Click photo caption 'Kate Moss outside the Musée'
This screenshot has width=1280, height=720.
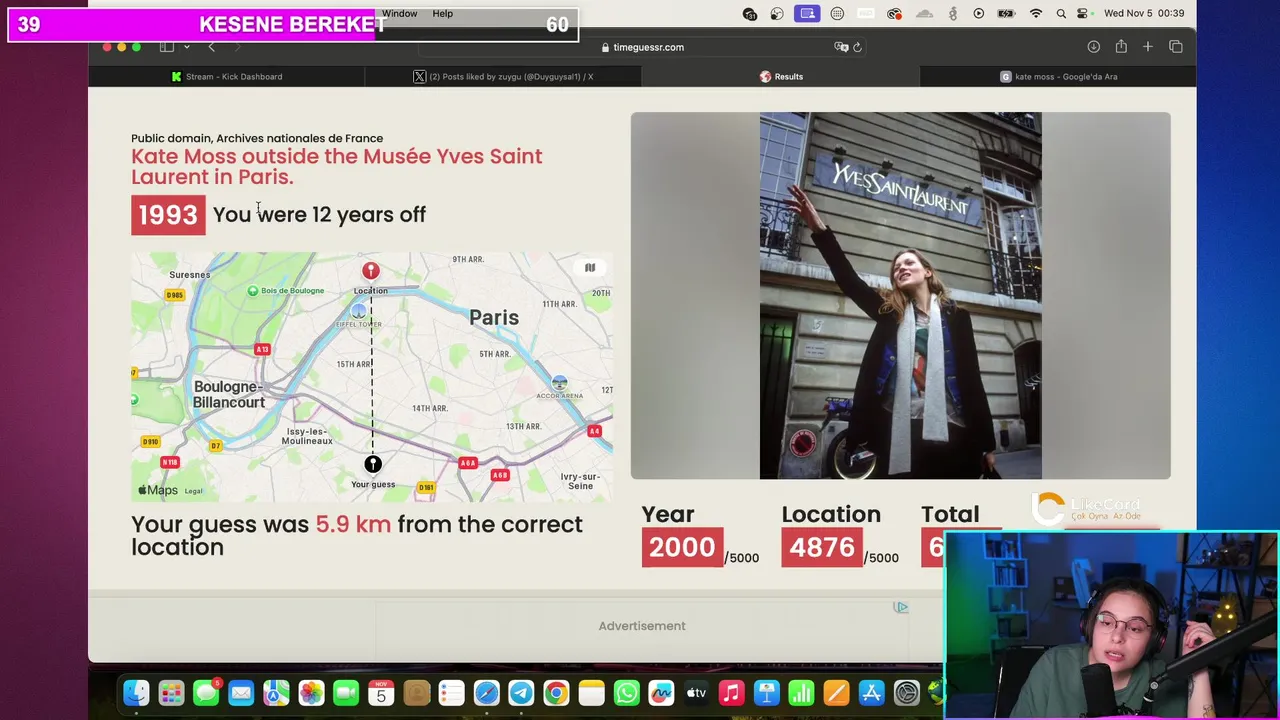tap(337, 166)
